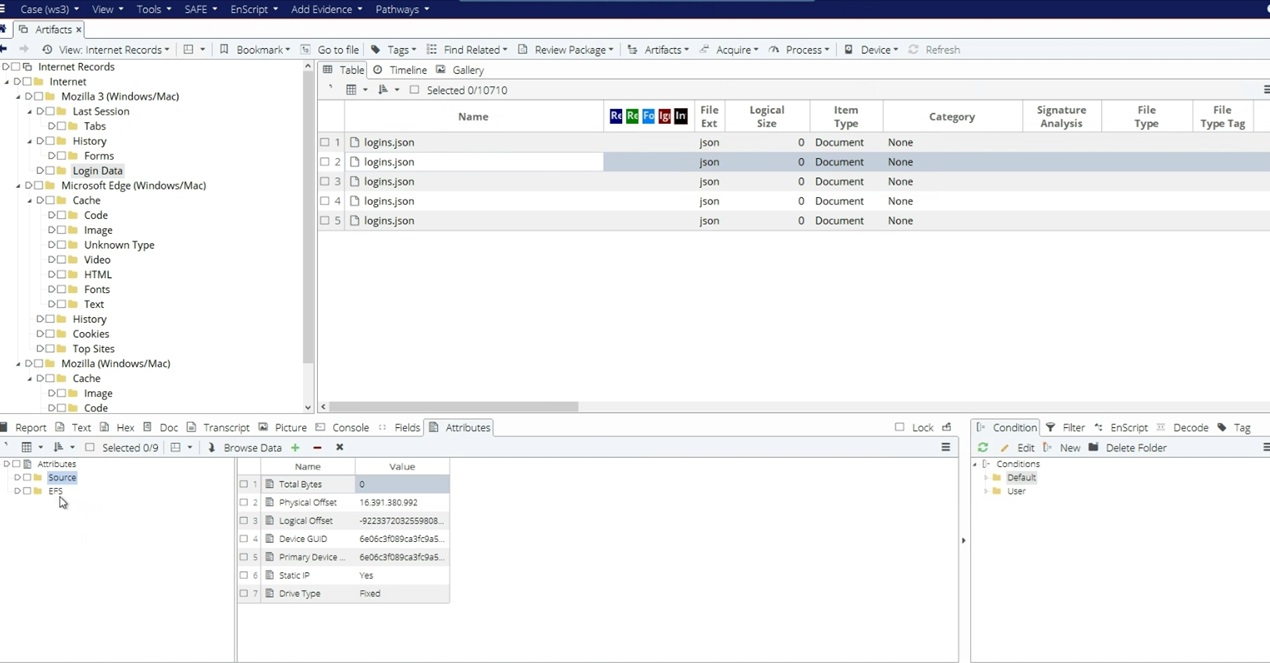Check the box for logins.json row 3
This screenshot has height=663, width=1270.
(x=325, y=182)
